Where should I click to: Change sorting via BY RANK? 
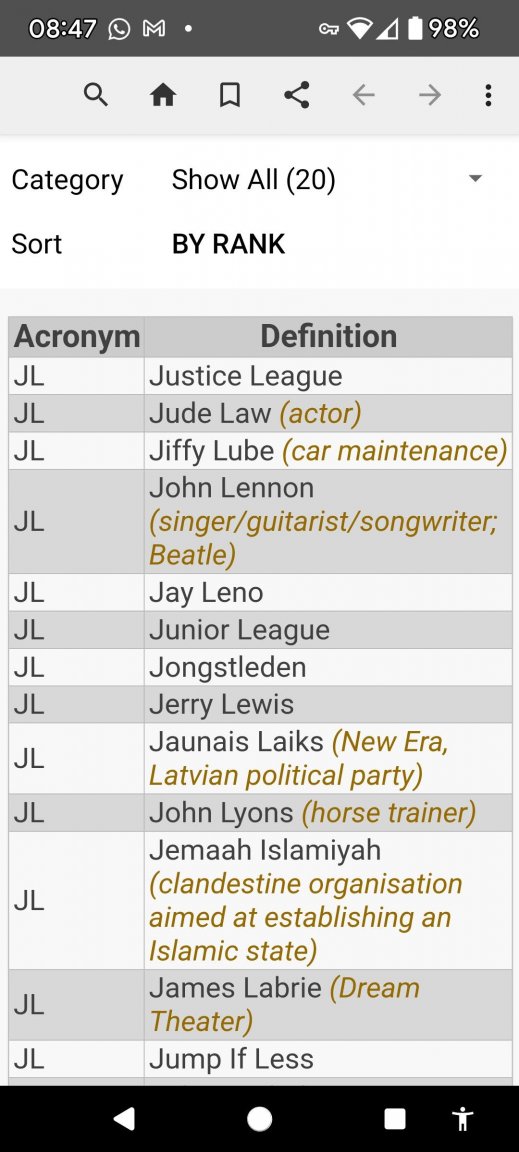228,244
